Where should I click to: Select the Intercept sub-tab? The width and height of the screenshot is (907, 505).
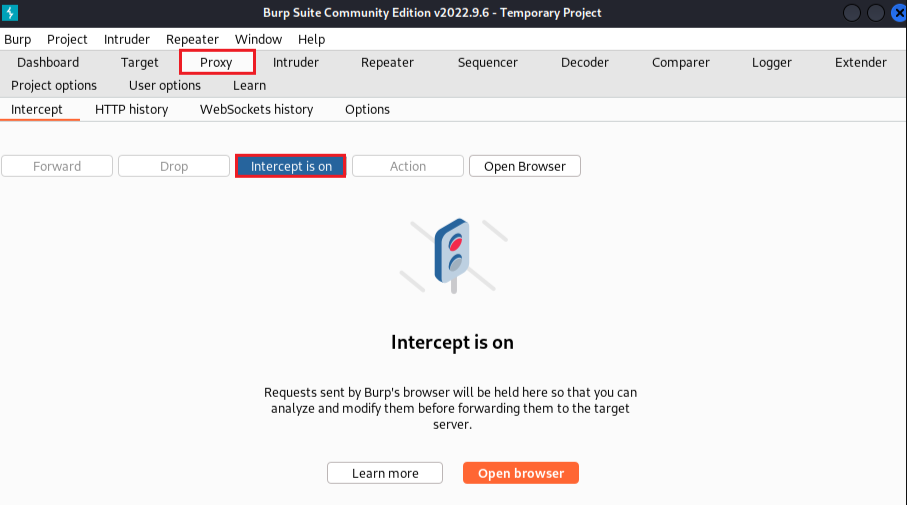point(36,109)
